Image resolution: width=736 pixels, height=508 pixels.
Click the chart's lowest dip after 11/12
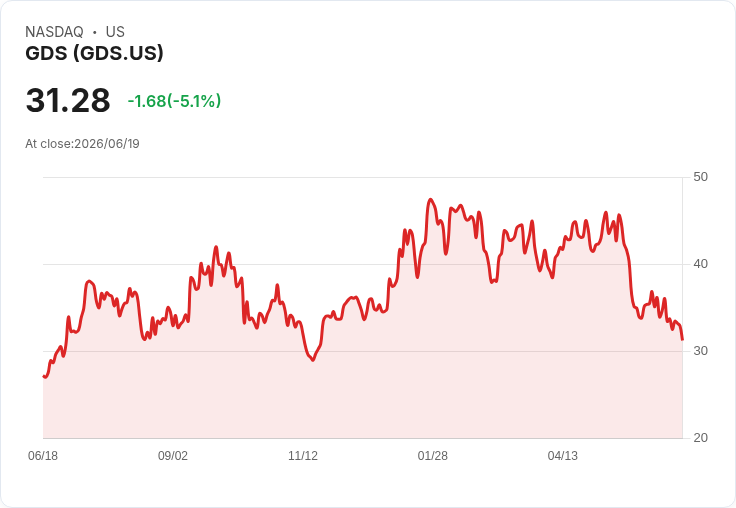point(313,360)
